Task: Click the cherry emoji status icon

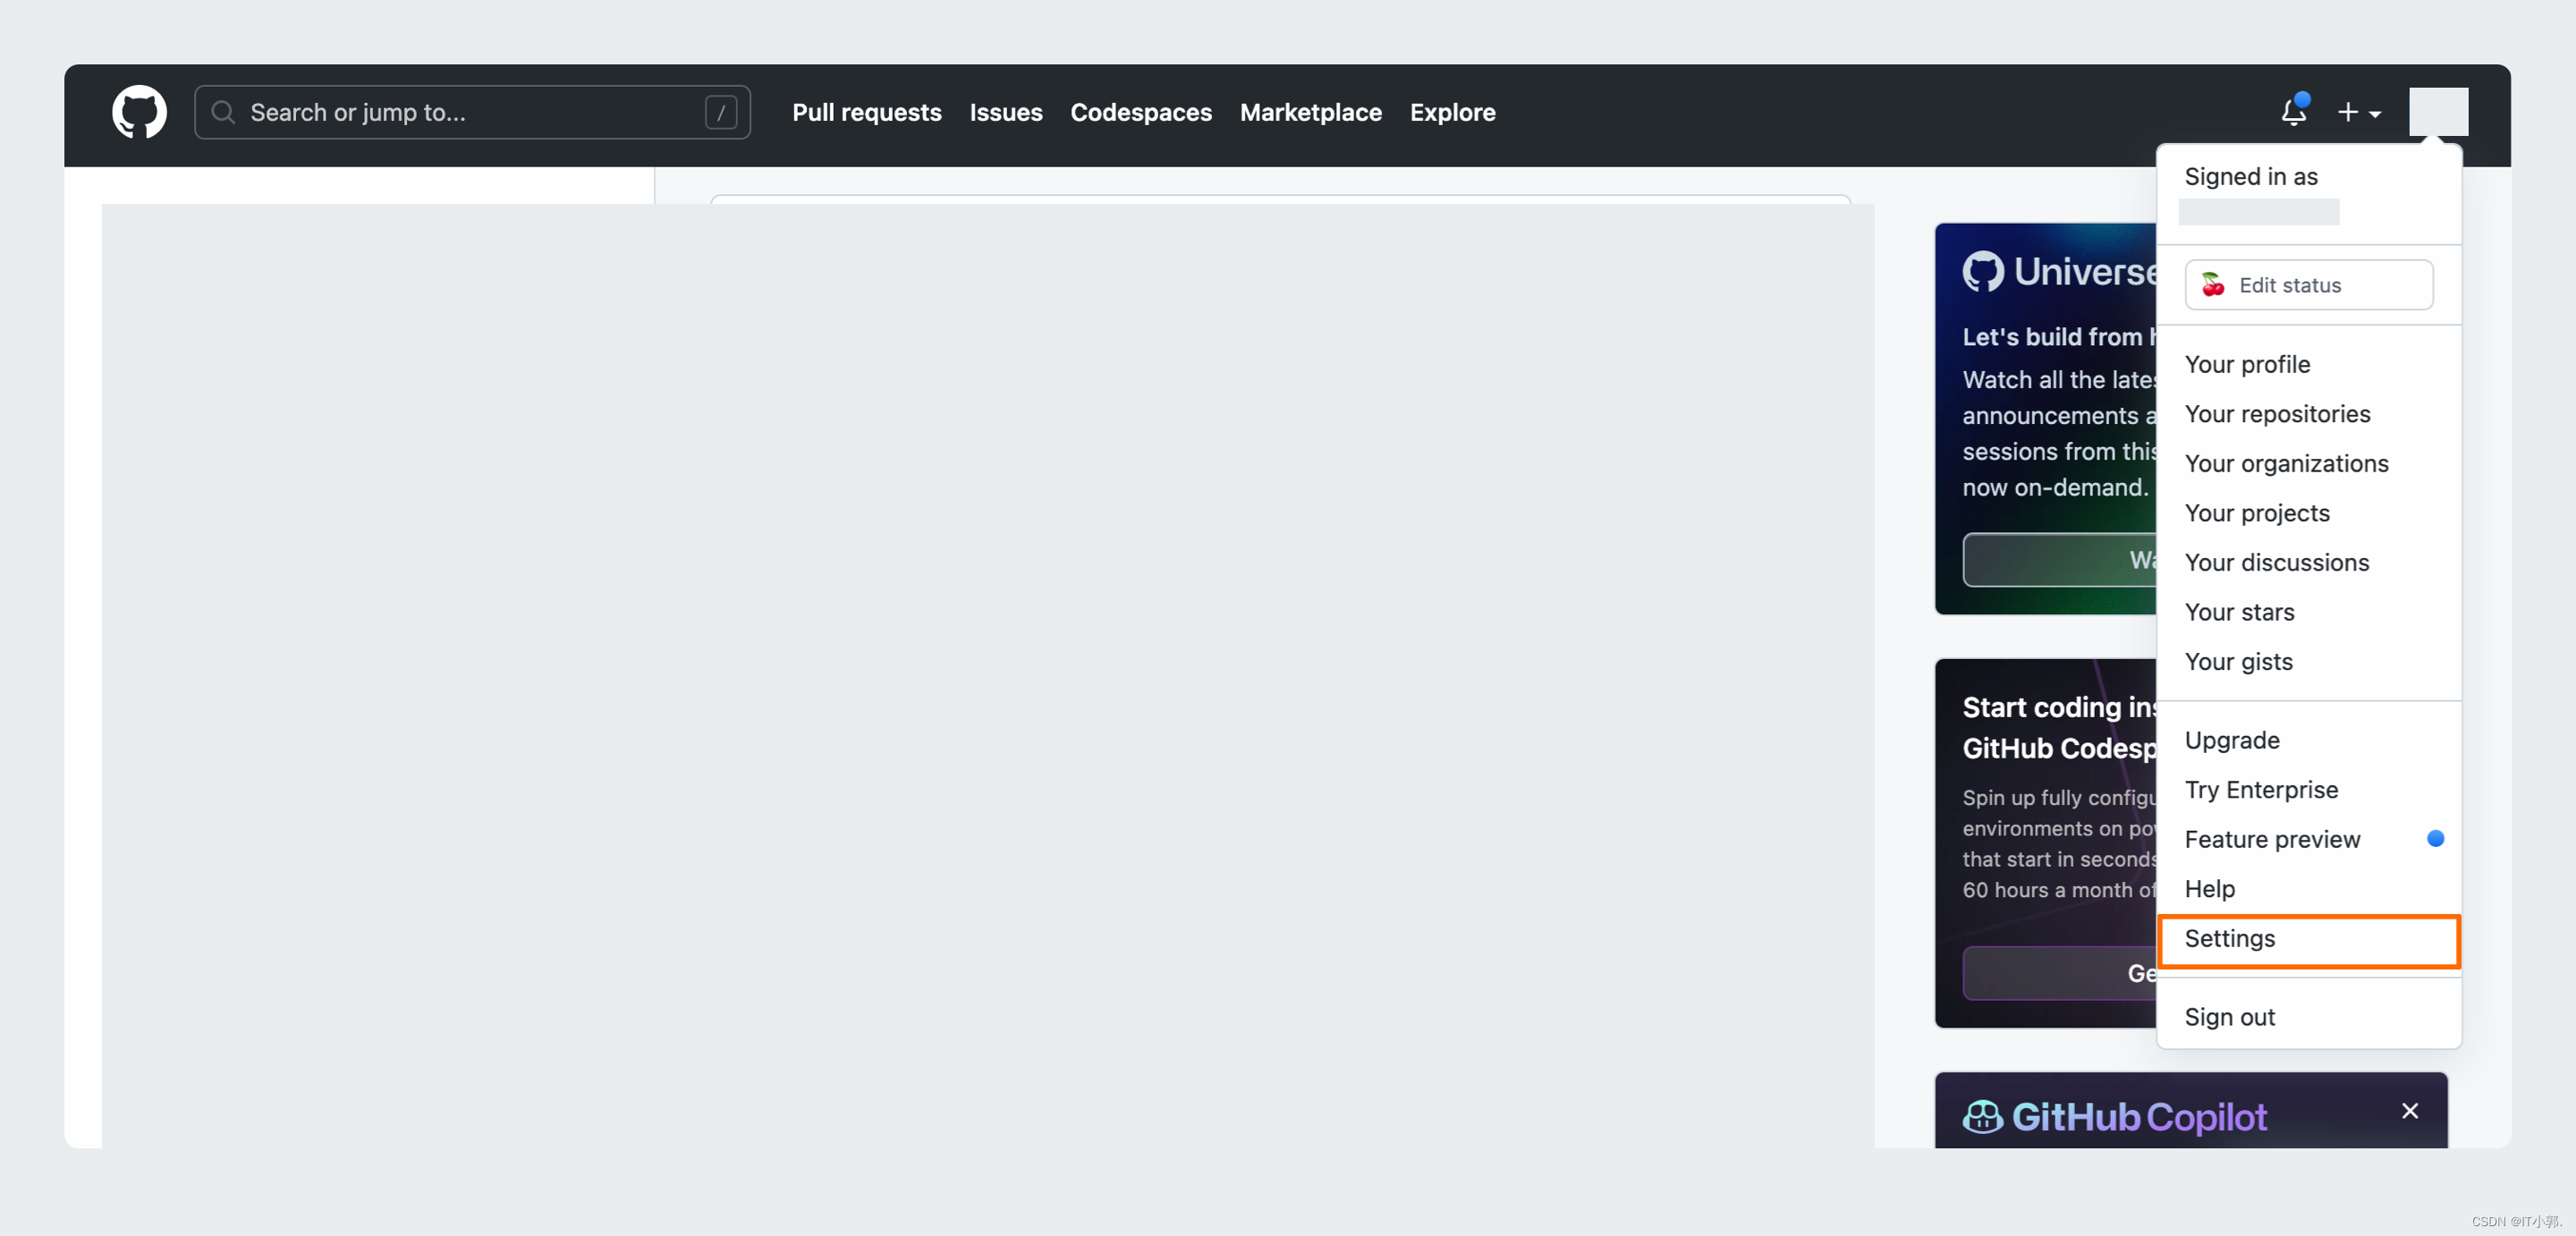Action: pos(2213,285)
